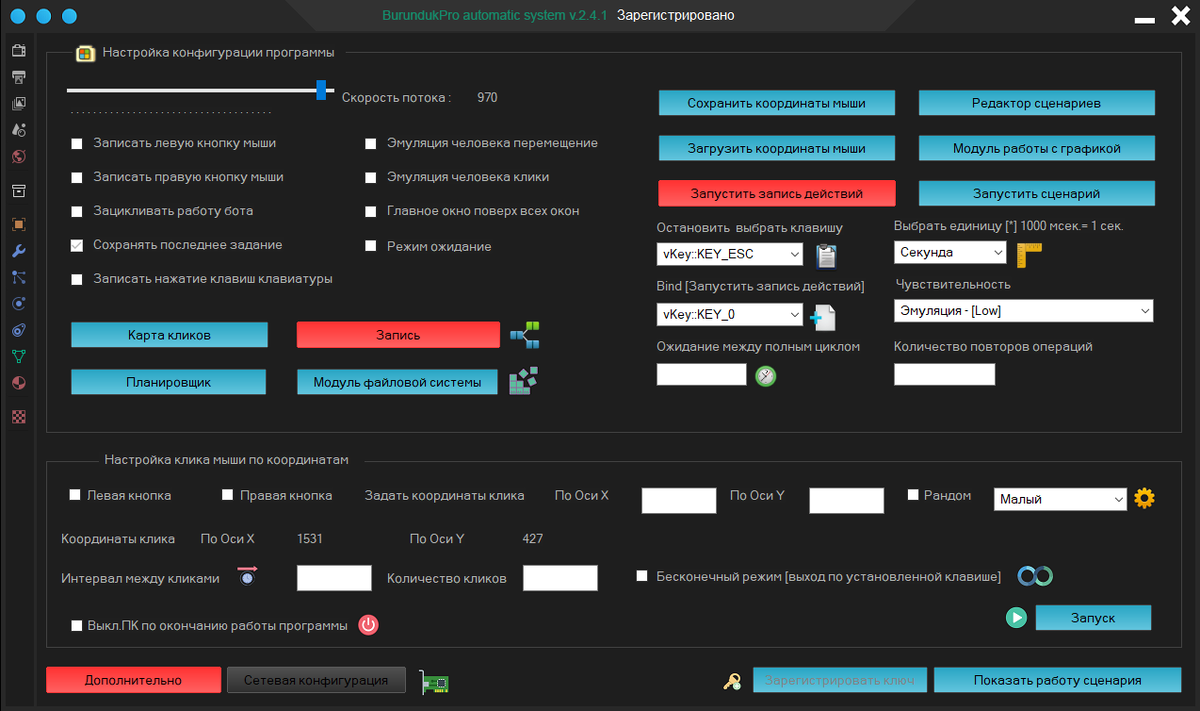Enable Режим ожидание checkbox
This screenshot has height=711, width=1200.
[370, 246]
